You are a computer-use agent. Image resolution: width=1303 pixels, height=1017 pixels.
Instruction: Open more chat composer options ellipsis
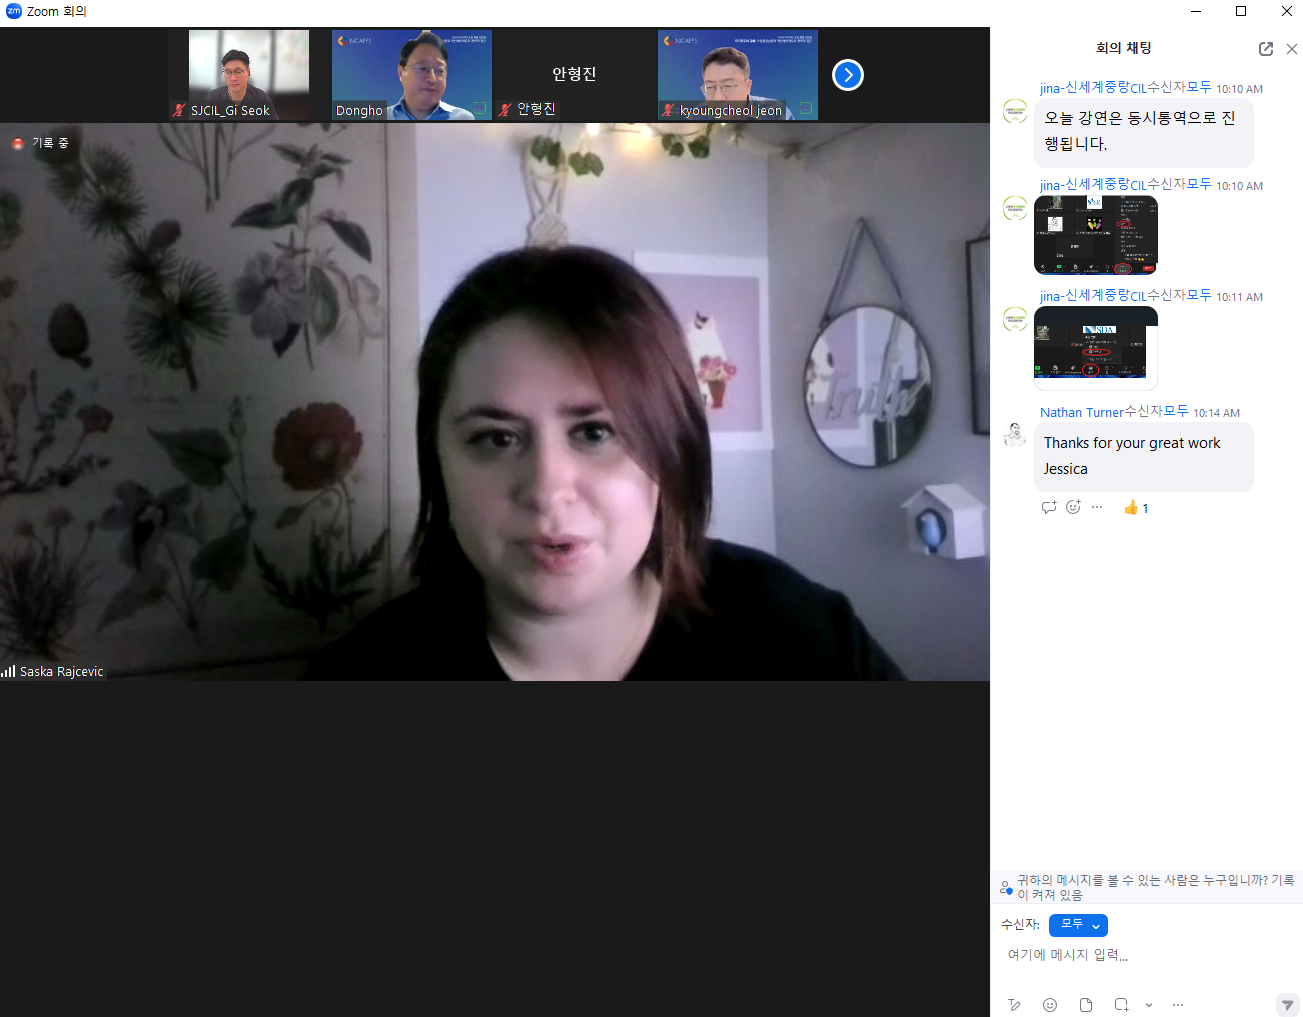click(x=1178, y=1005)
